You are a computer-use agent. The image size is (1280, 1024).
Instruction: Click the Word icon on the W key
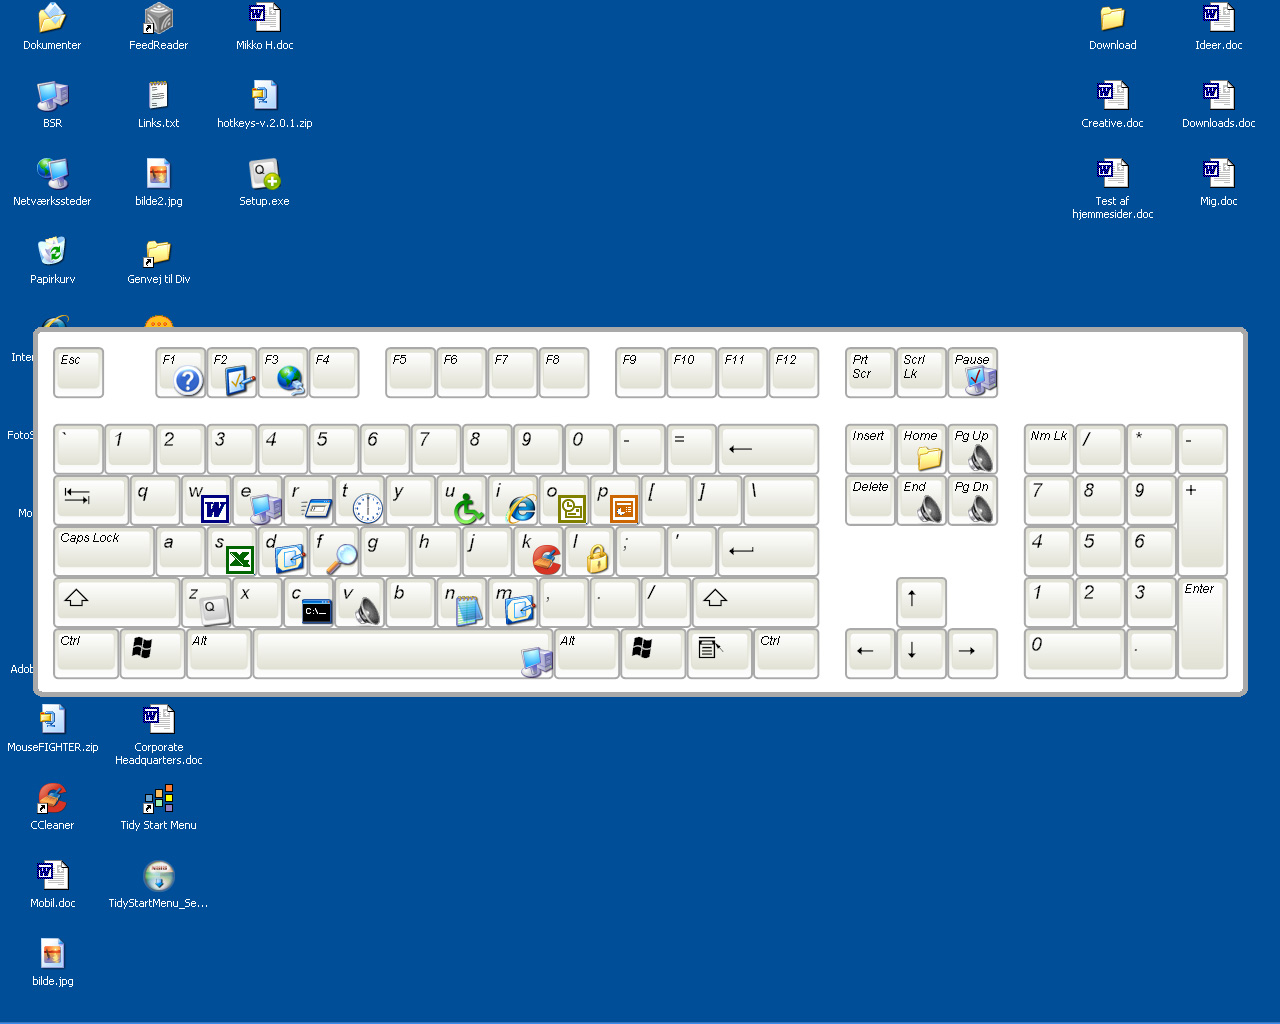[215, 509]
